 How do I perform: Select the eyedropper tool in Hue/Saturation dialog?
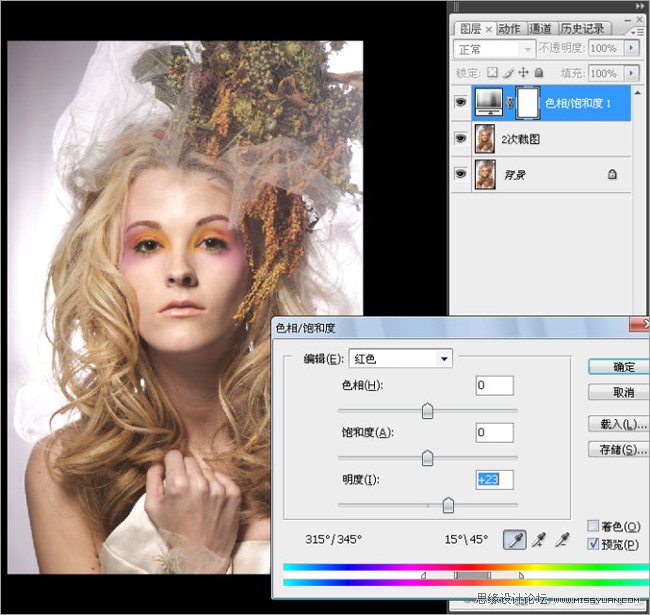516,540
